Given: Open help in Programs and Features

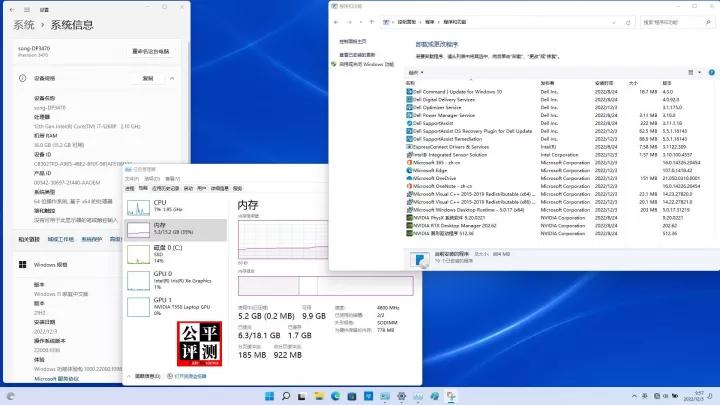Looking at the screenshot, I should click(711, 73).
